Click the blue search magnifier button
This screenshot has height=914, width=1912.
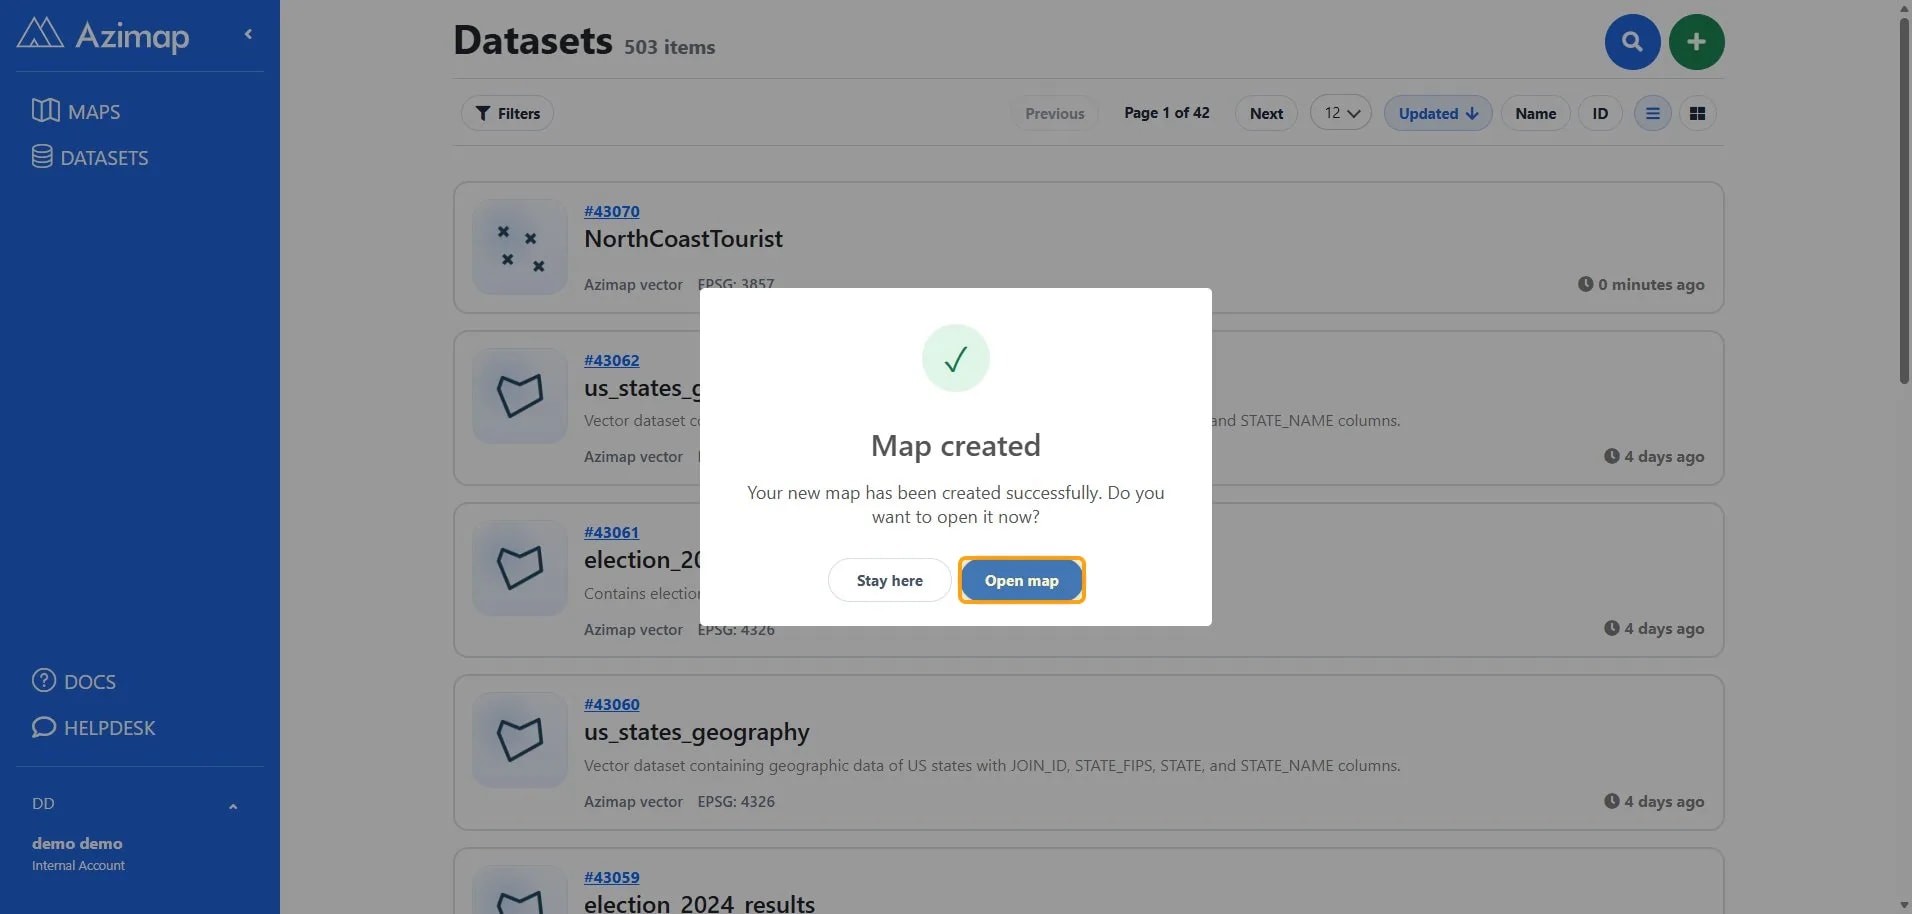tap(1632, 42)
